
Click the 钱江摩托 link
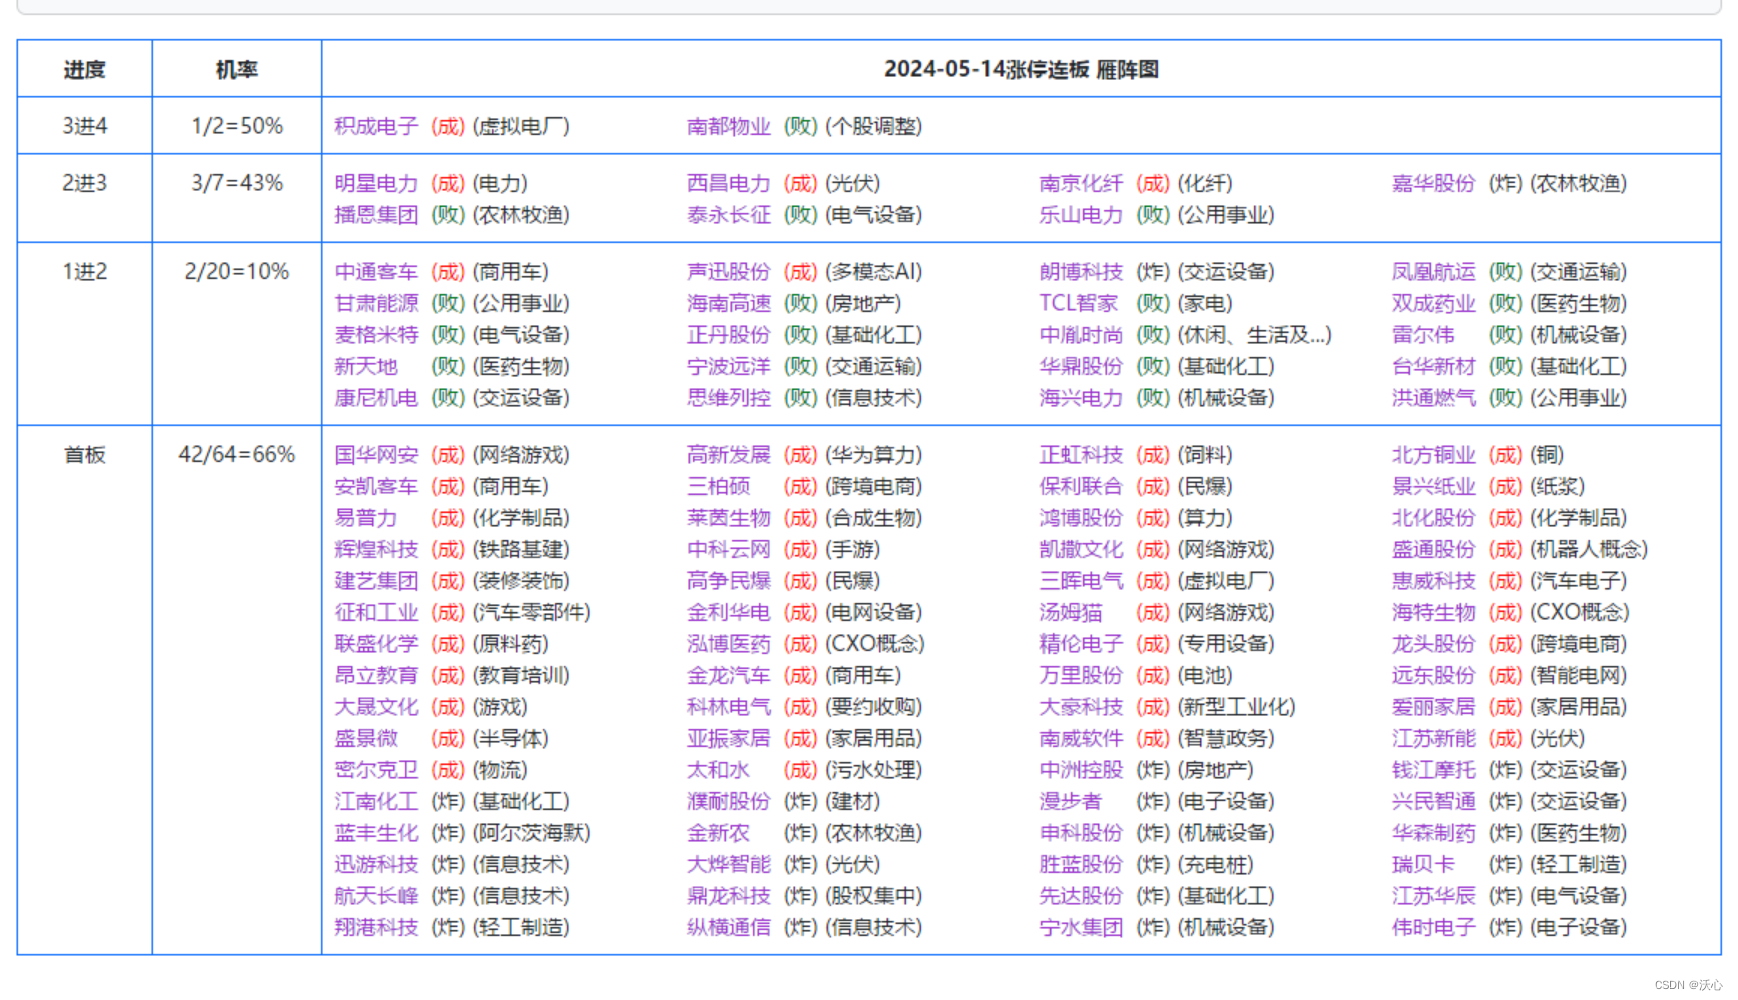(1434, 770)
